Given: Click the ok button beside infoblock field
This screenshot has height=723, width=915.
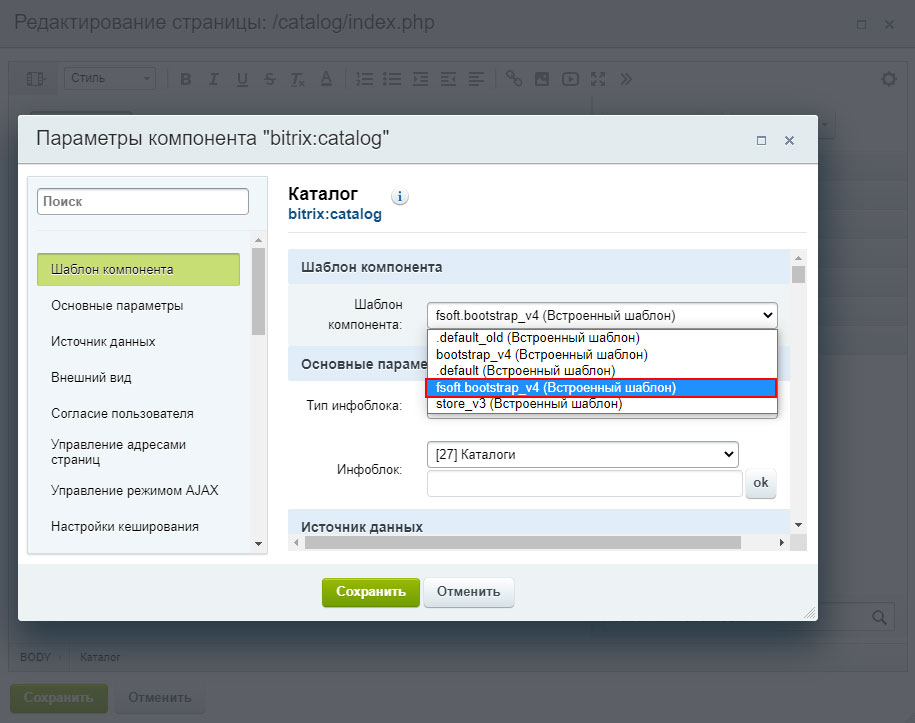Looking at the screenshot, I should (x=760, y=484).
